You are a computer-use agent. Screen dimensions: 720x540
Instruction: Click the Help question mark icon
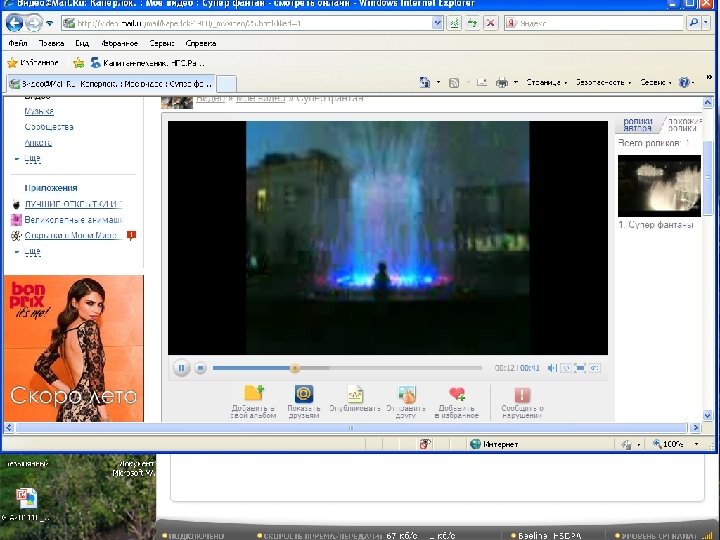point(684,83)
